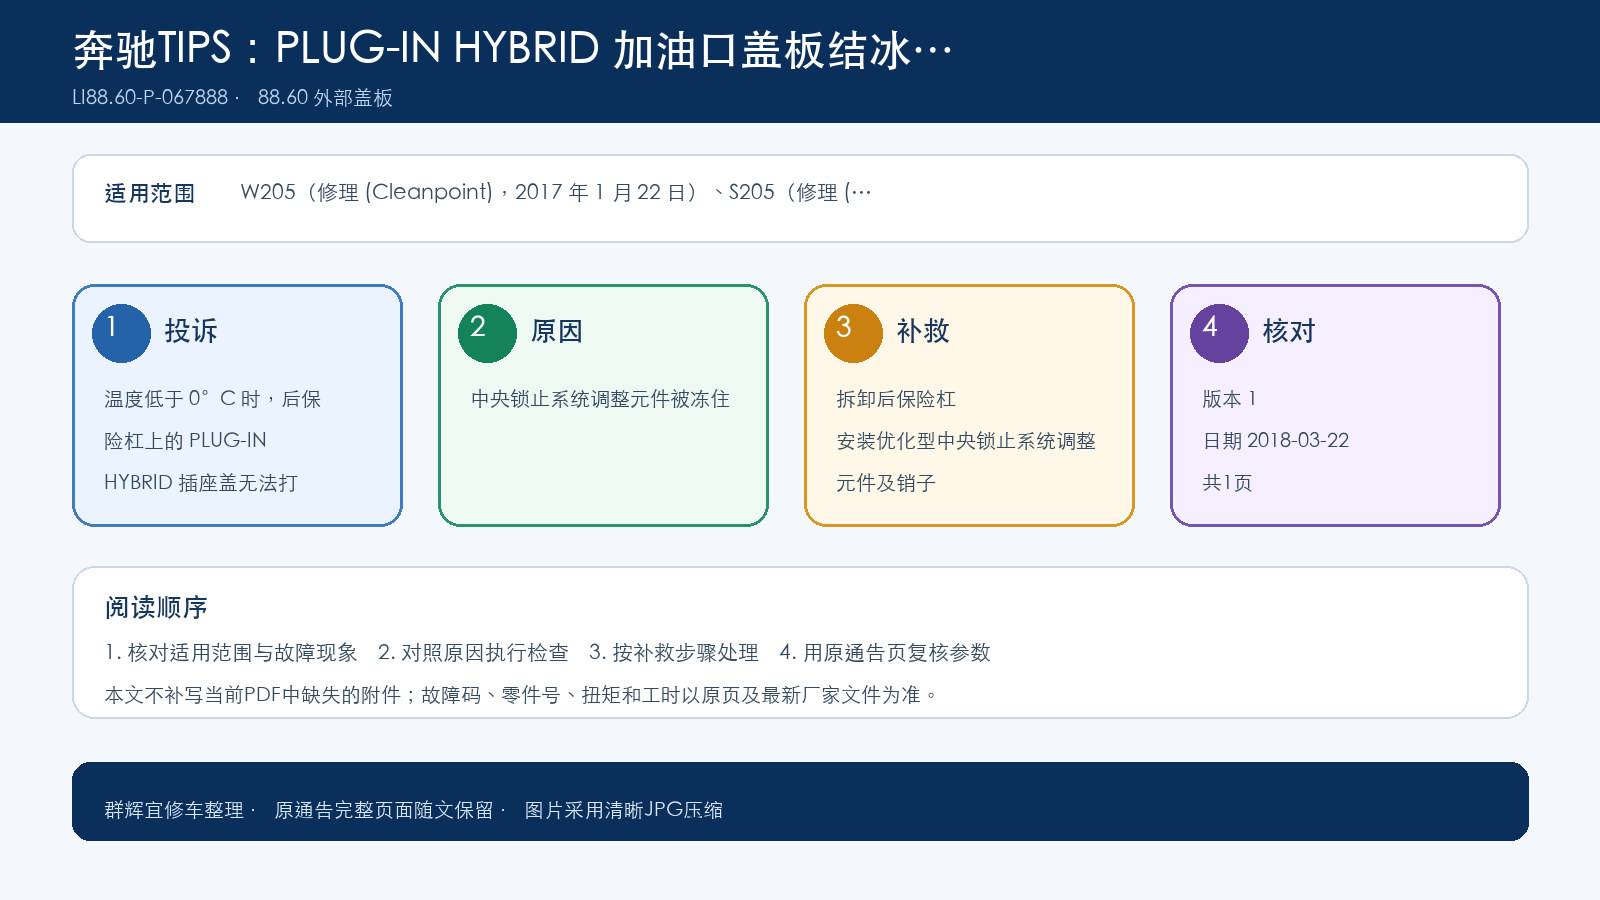Click footer text 原通告完整页面随文保留
This screenshot has height=900, width=1600.
(x=384, y=810)
